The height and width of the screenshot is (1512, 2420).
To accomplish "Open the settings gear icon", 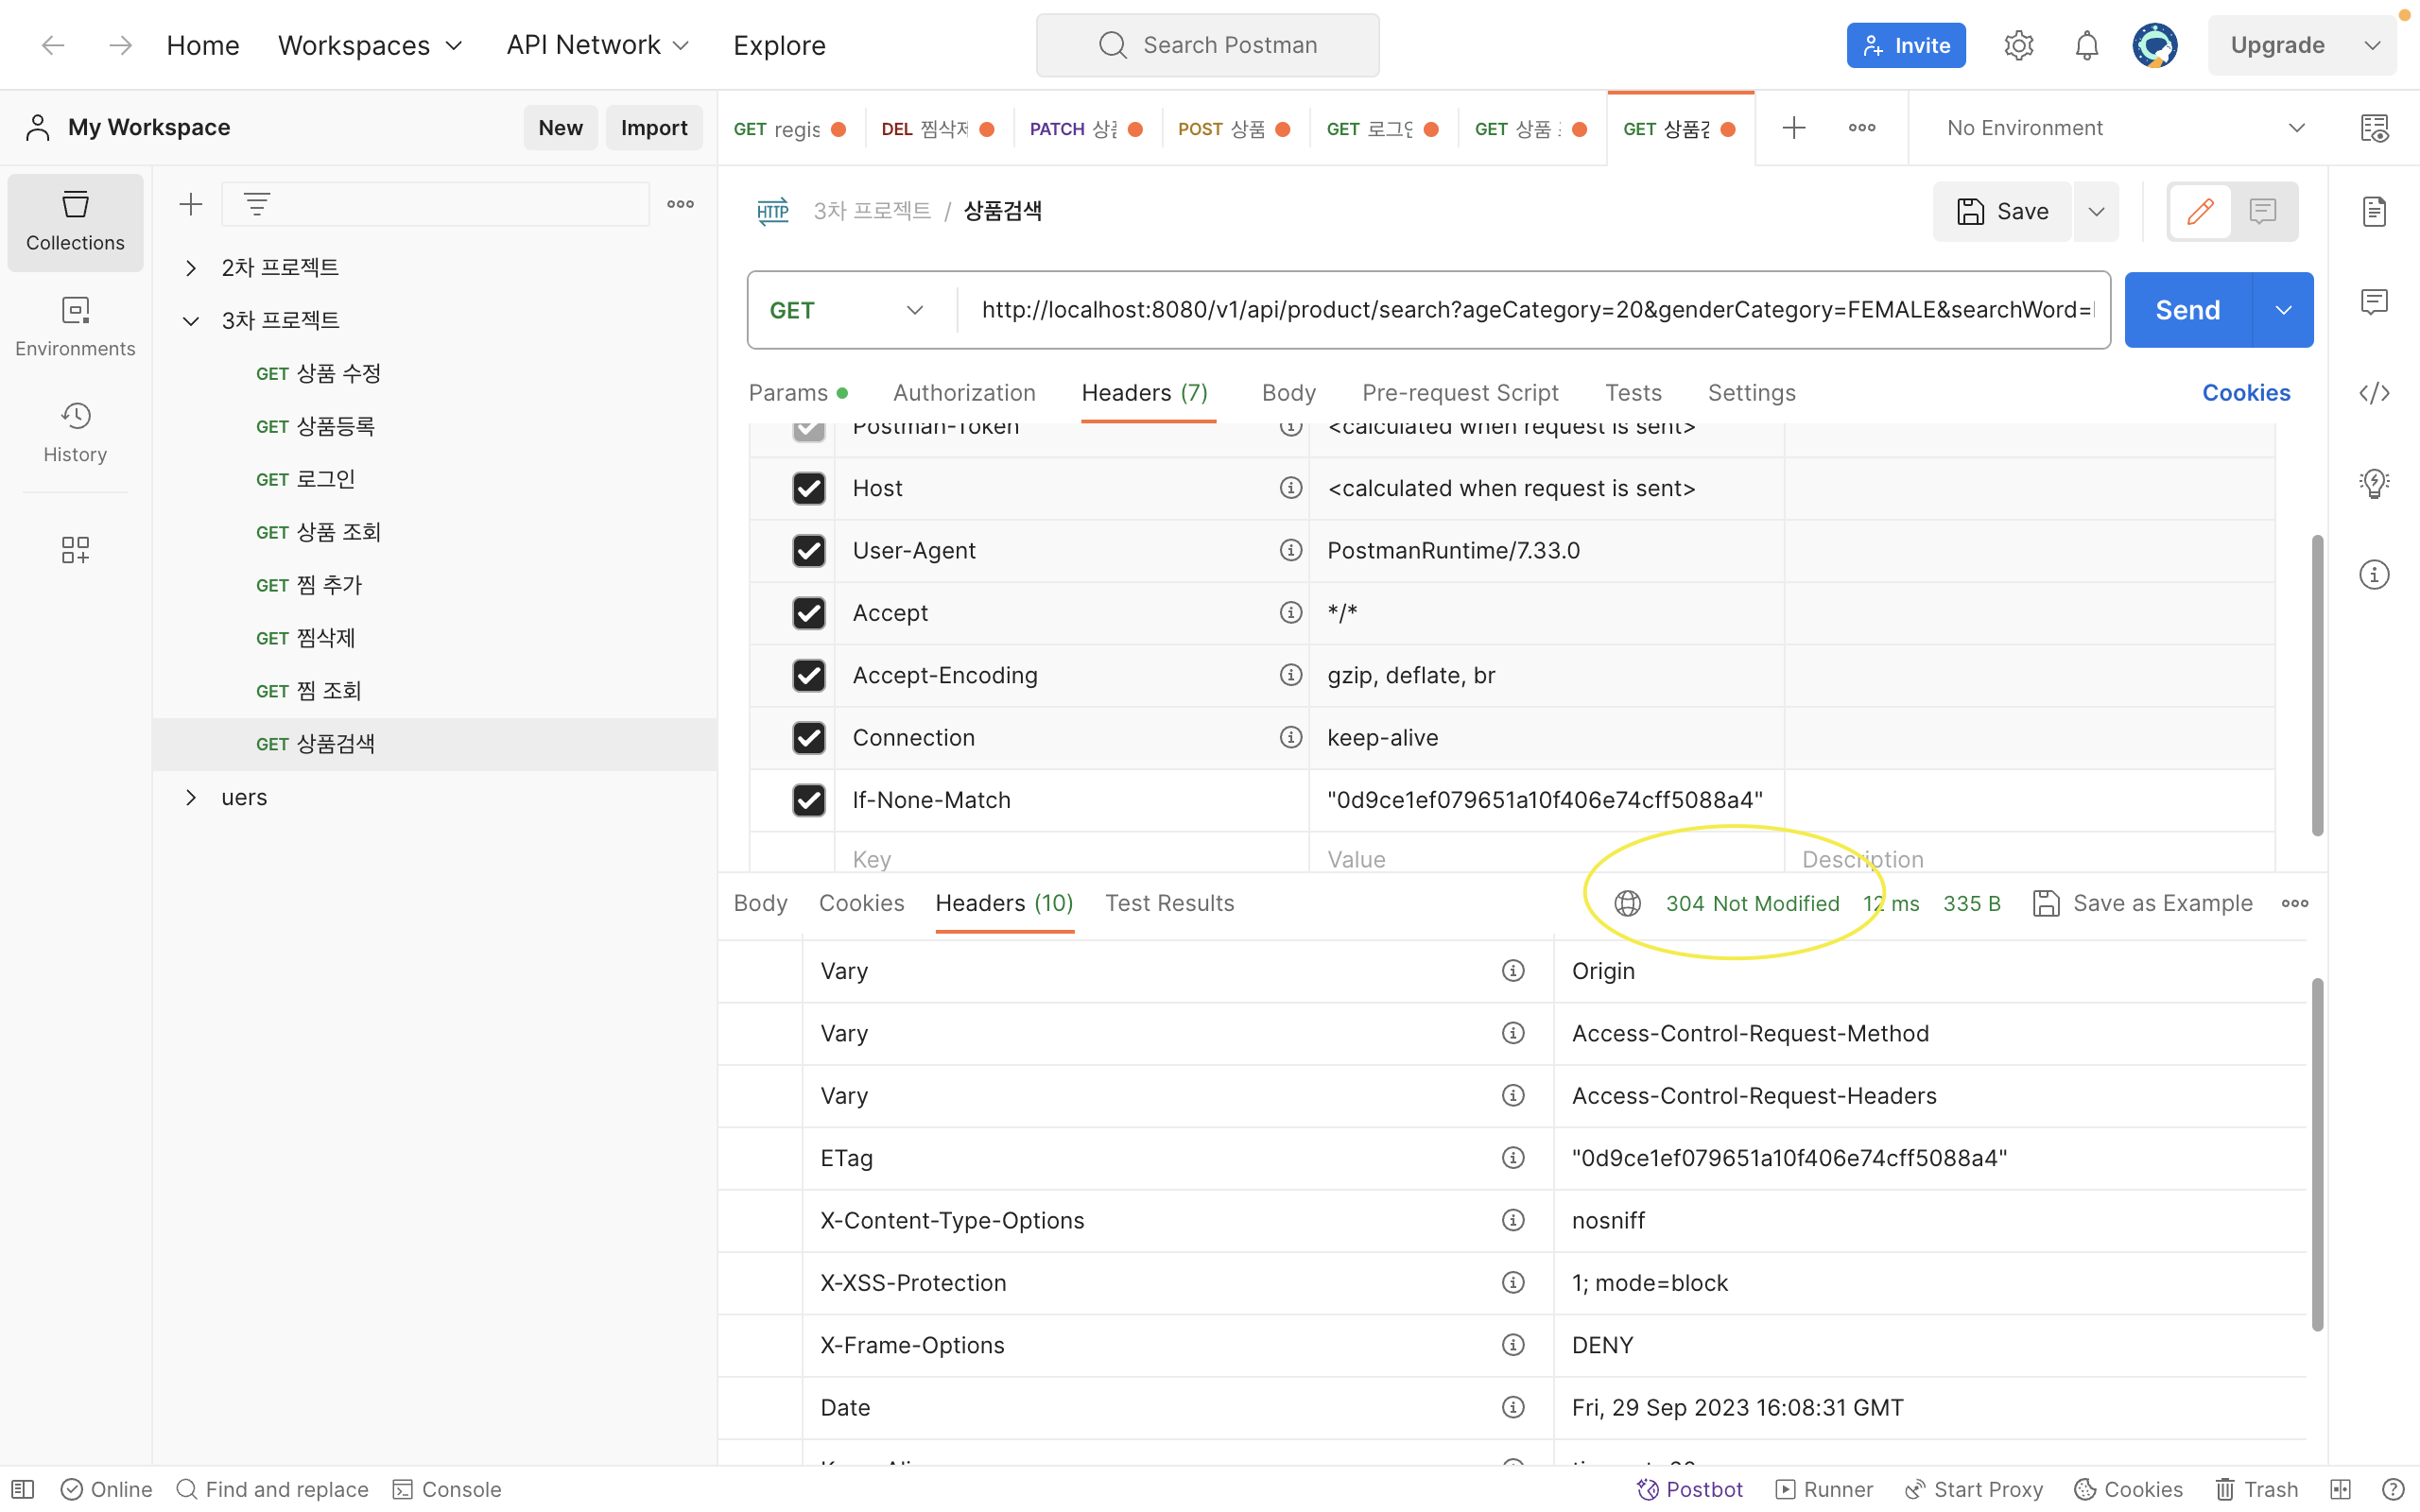I will 2018,45.
